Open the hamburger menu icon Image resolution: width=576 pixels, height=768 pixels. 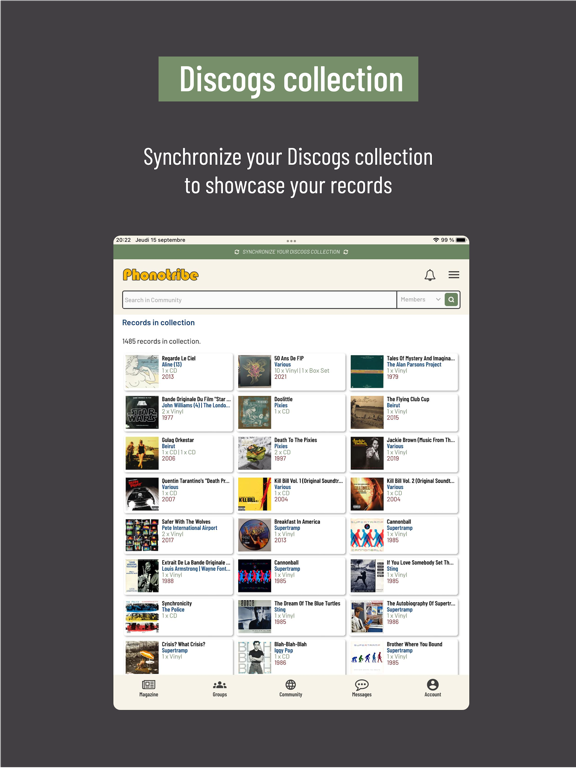454,275
